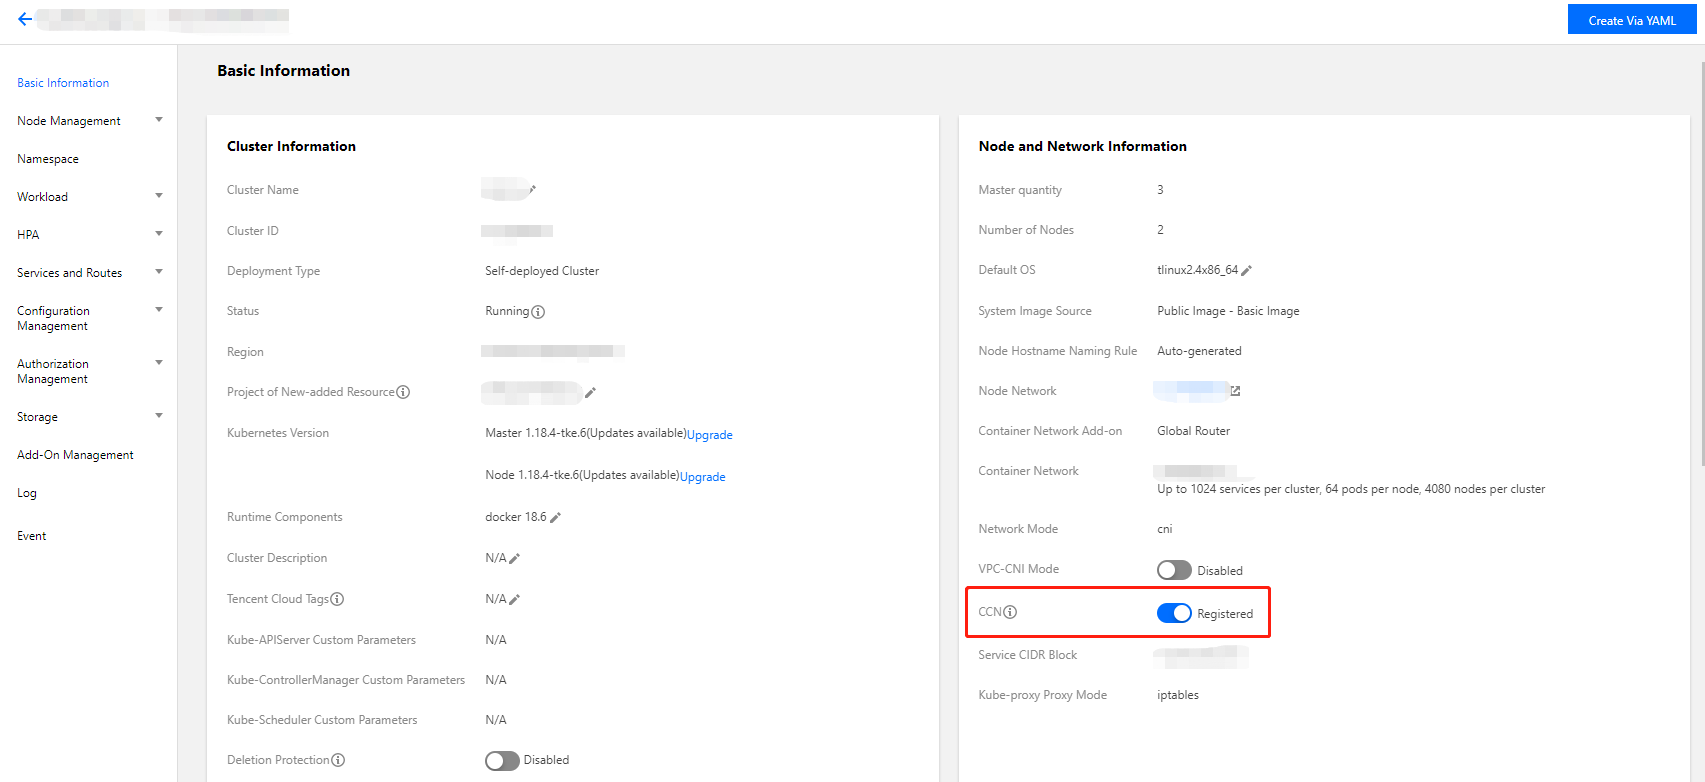
Task: Show Running status info icon
Action: coord(538,312)
